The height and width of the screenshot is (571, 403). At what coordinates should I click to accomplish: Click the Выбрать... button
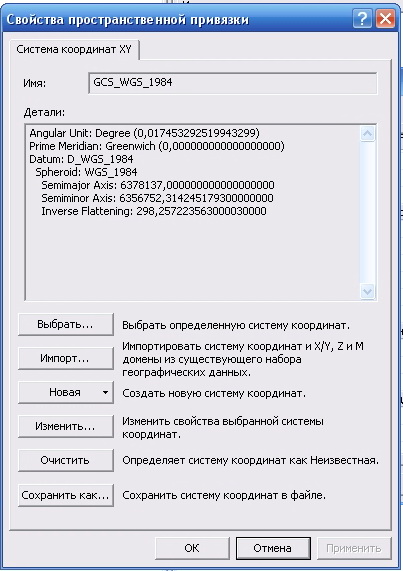tap(66, 324)
